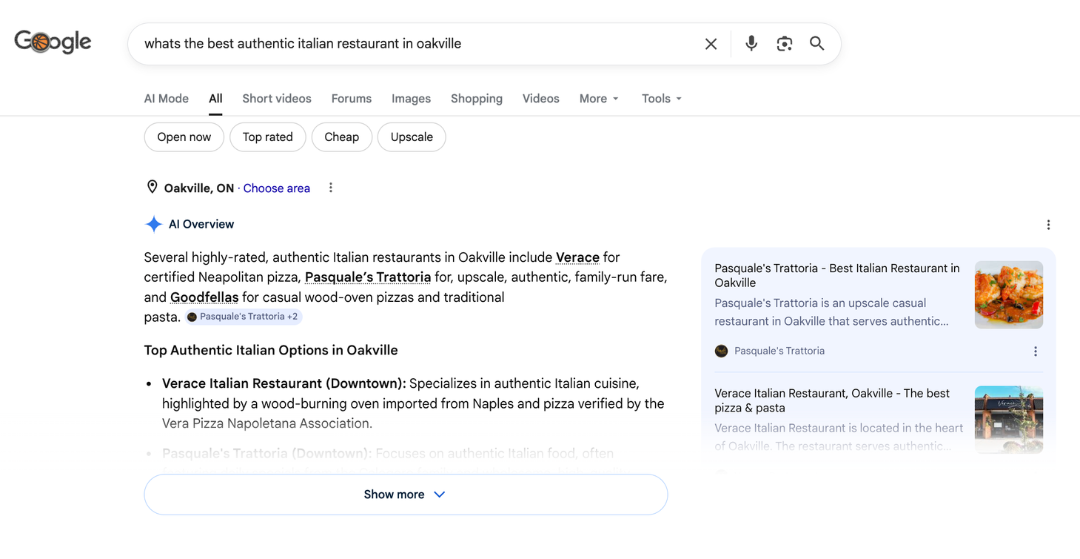This screenshot has height=559, width=1080.
Task: Click the Verace restaurant storefront thumbnail
Action: [x=1008, y=419]
